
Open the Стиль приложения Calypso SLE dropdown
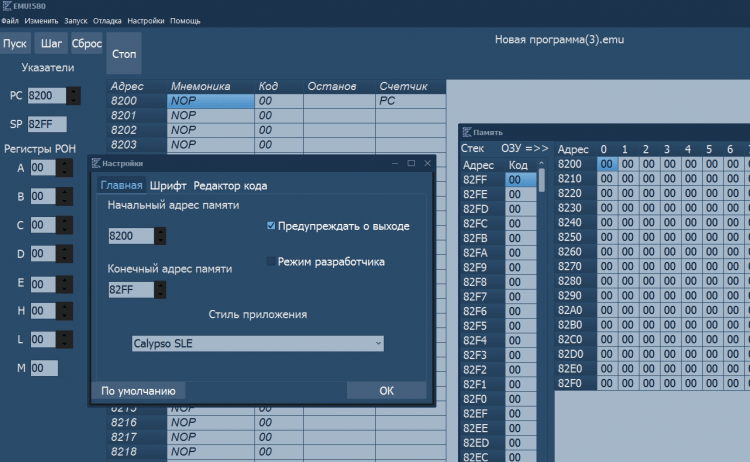click(x=257, y=343)
